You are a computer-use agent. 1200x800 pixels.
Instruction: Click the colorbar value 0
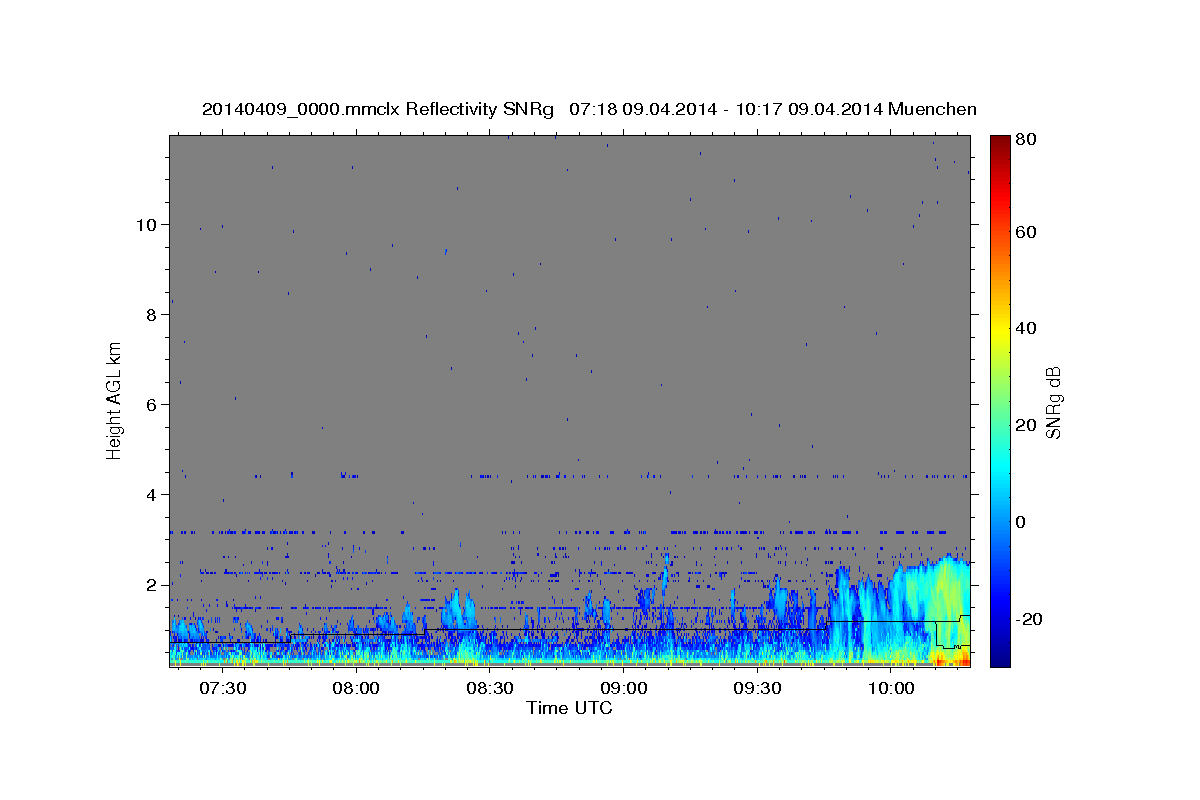point(1021,522)
